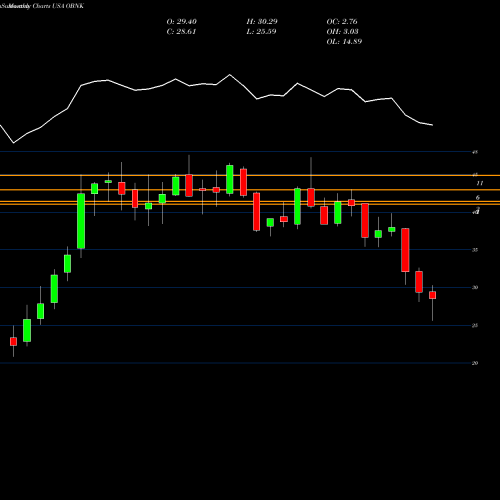Click the price axis label '20'
Viewport: 500px width, 500px height.
[475, 363]
